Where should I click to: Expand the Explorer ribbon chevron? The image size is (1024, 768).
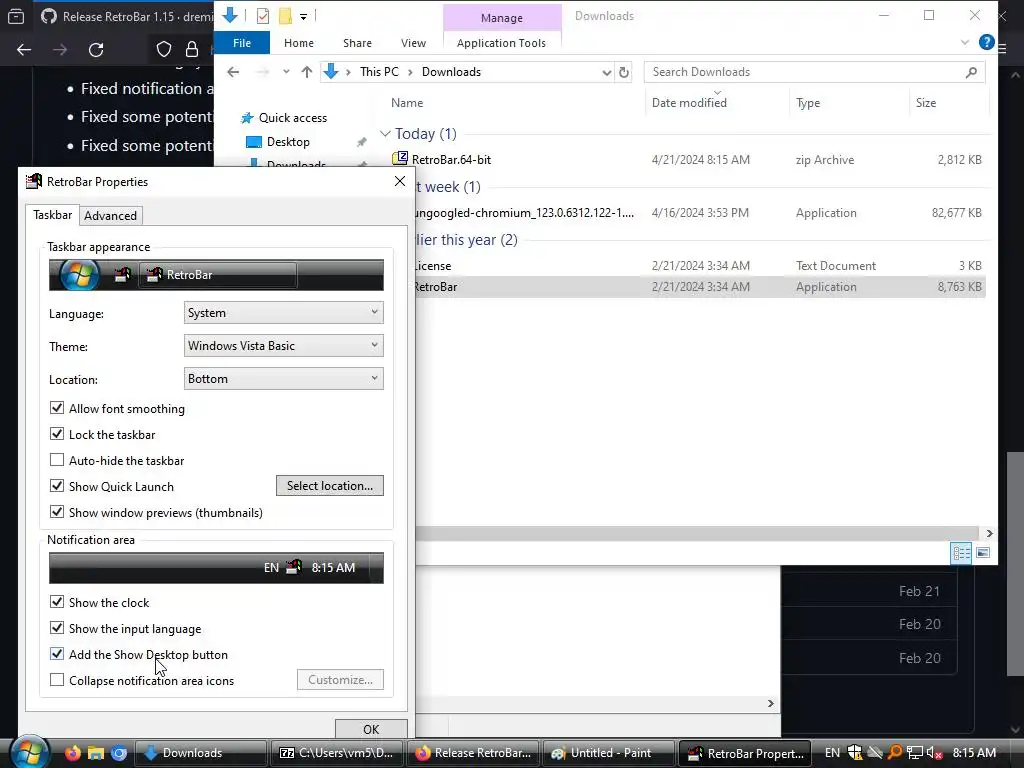click(x=965, y=42)
